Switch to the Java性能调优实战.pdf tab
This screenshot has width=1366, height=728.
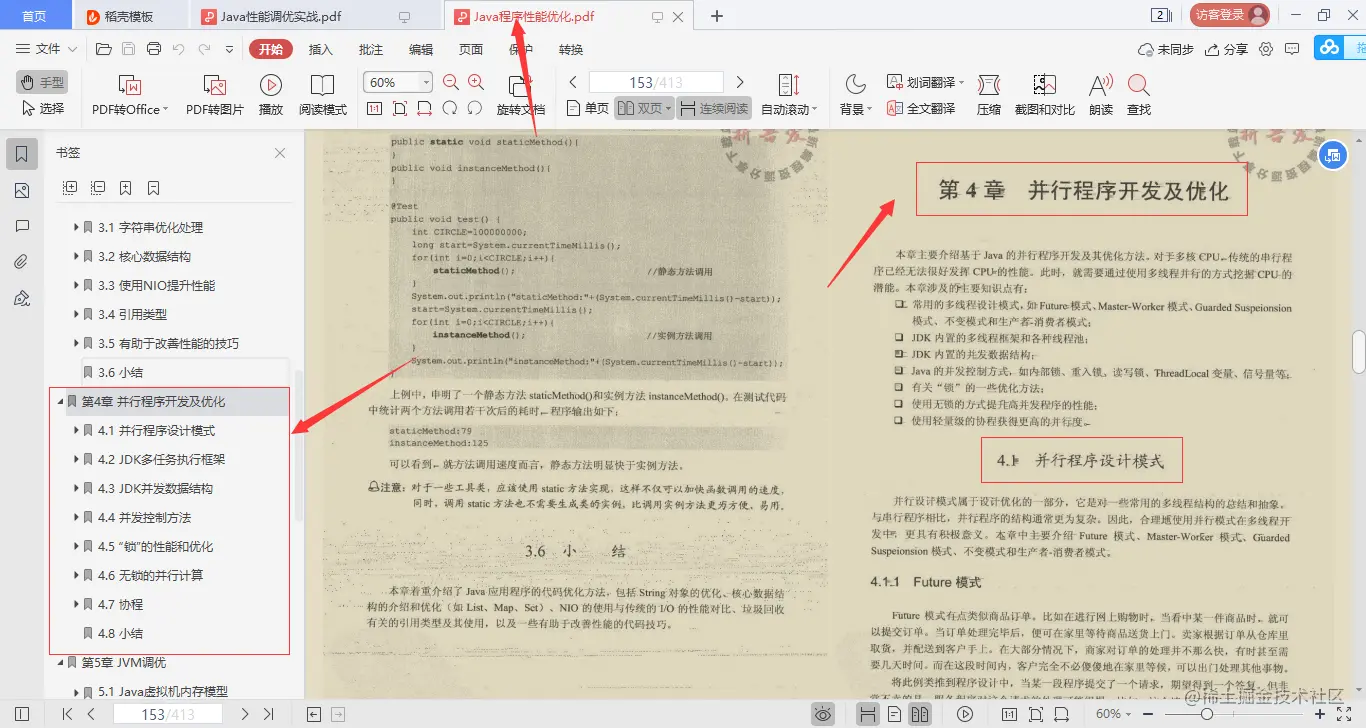pyautogui.click(x=281, y=17)
